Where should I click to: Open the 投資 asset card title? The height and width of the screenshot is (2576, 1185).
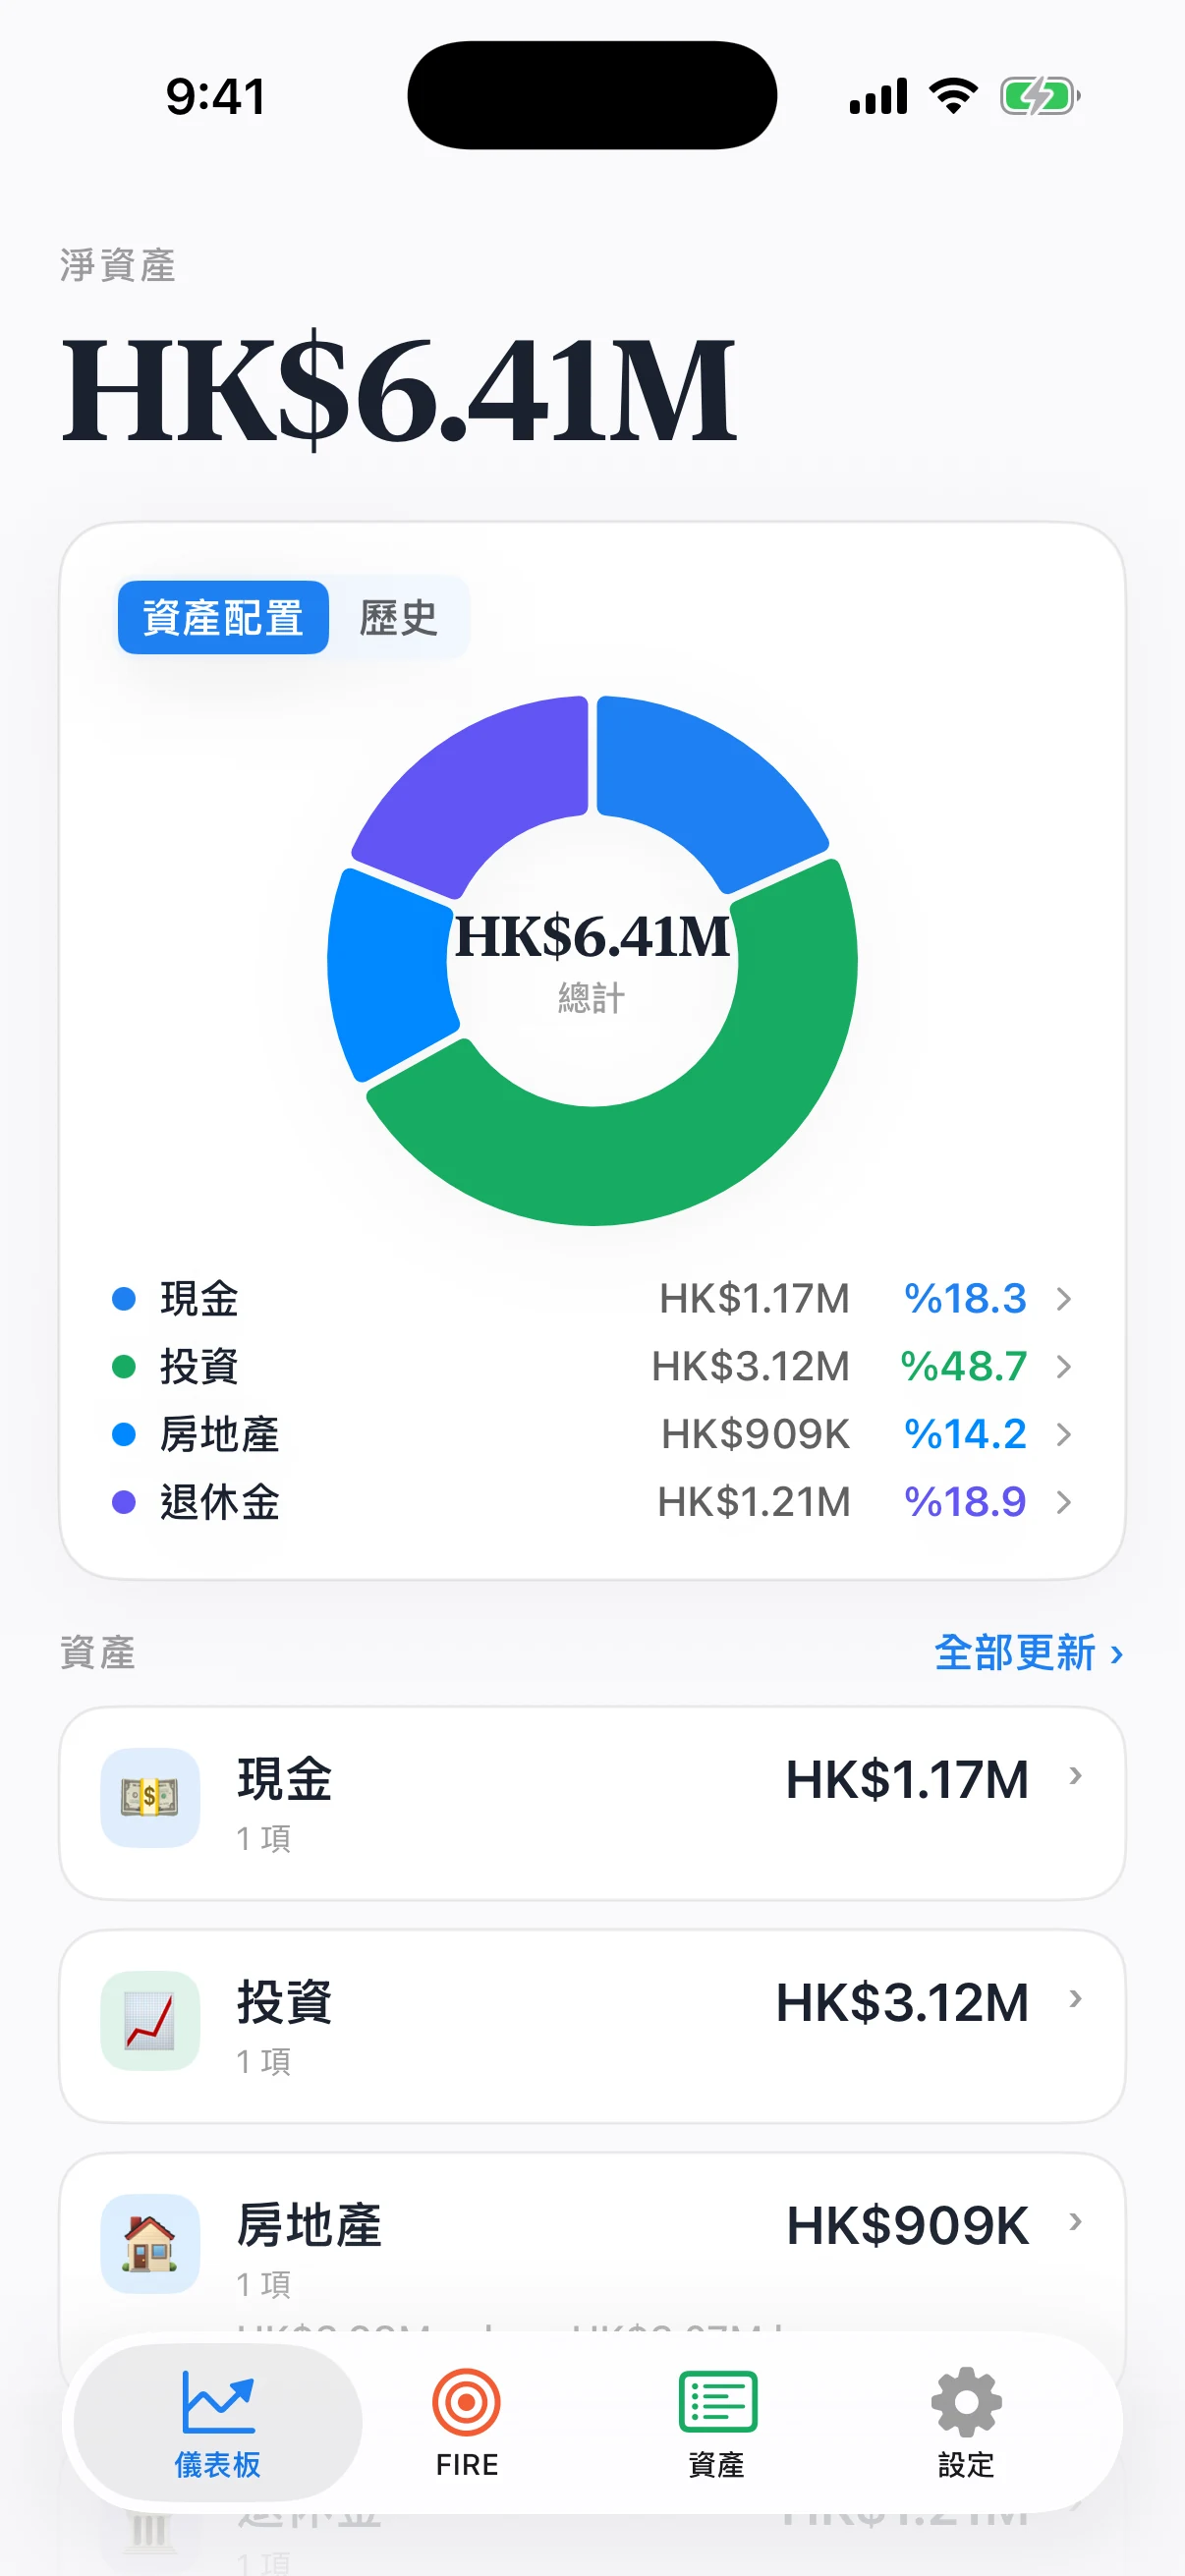coord(285,2002)
